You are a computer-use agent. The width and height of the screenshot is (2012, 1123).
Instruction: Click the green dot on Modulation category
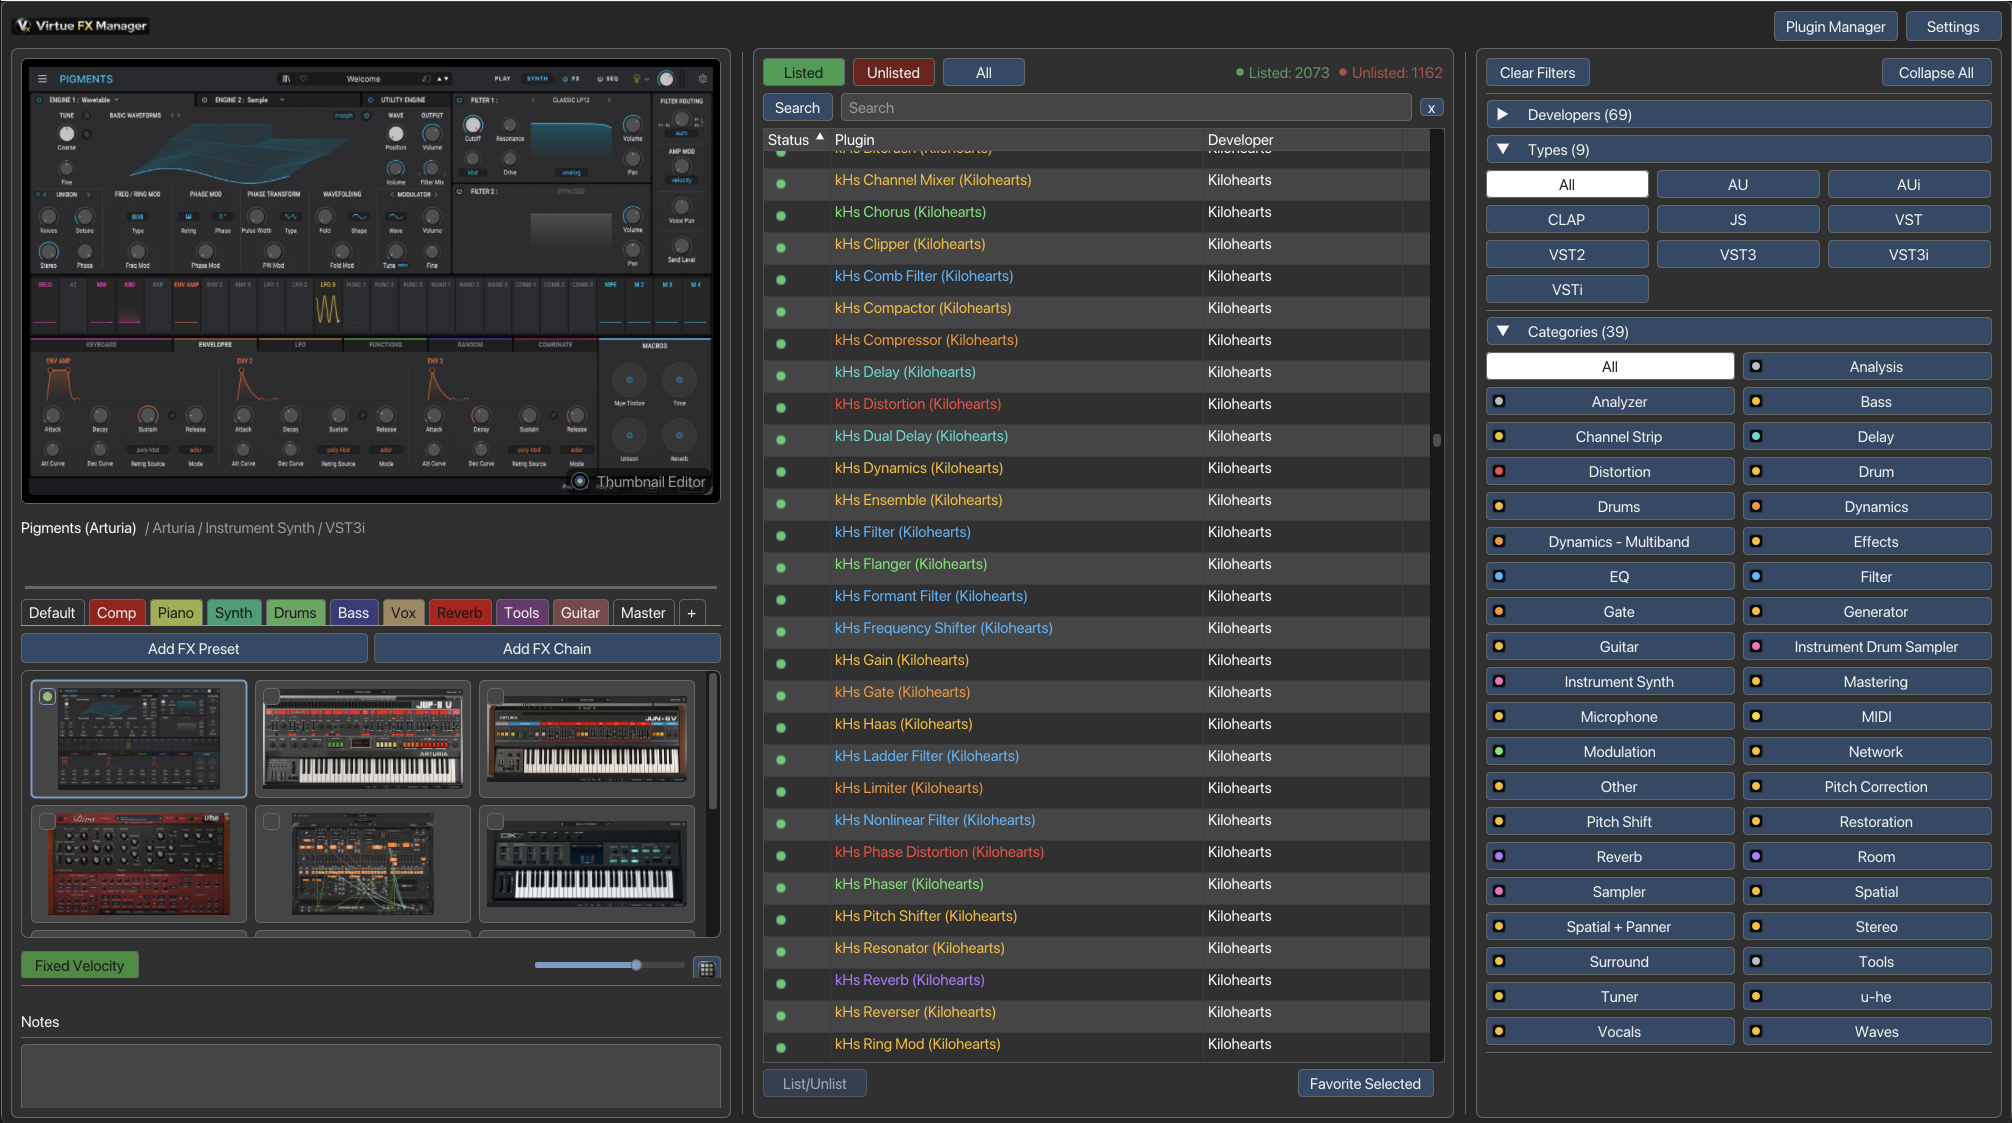click(1499, 751)
